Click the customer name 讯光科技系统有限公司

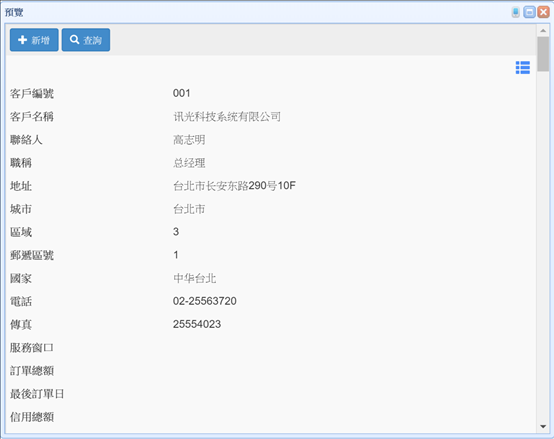pyautogui.click(x=227, y=117)
